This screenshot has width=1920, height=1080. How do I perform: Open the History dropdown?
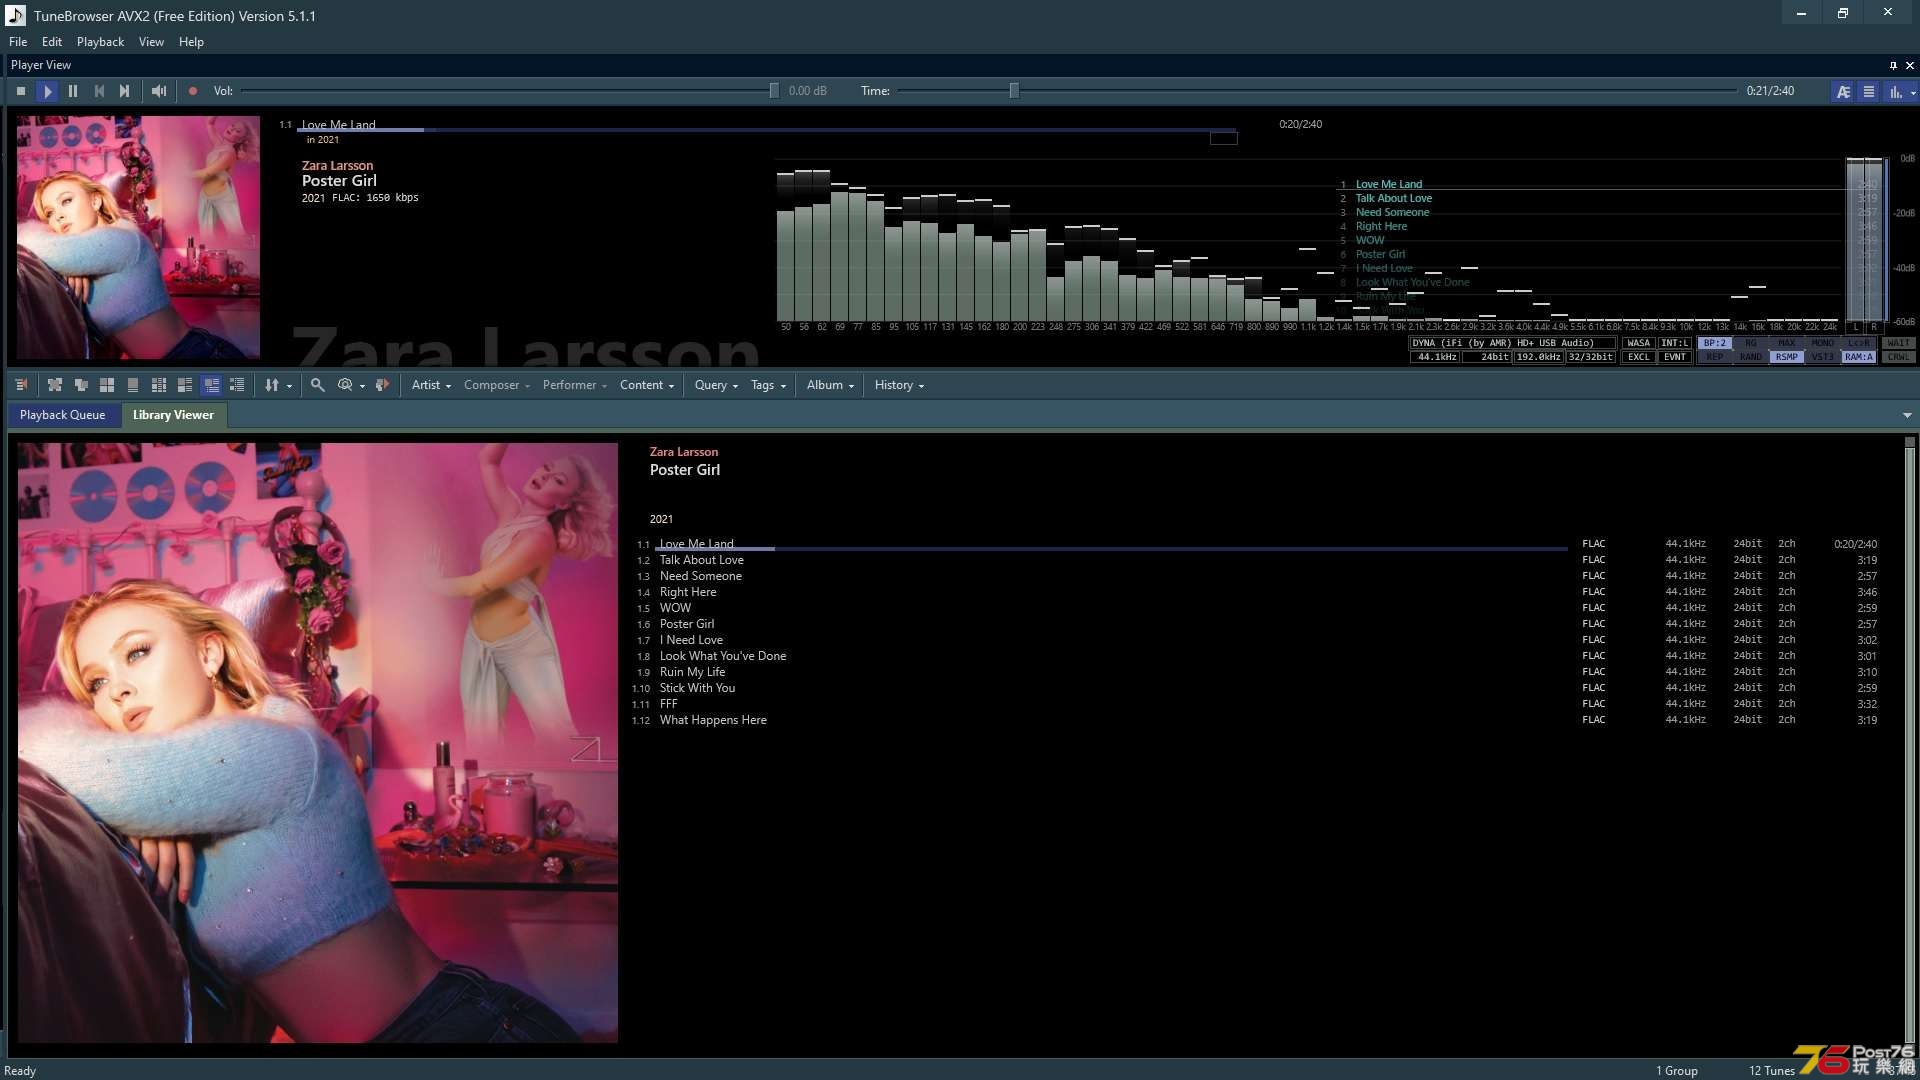tap(899, 385)
